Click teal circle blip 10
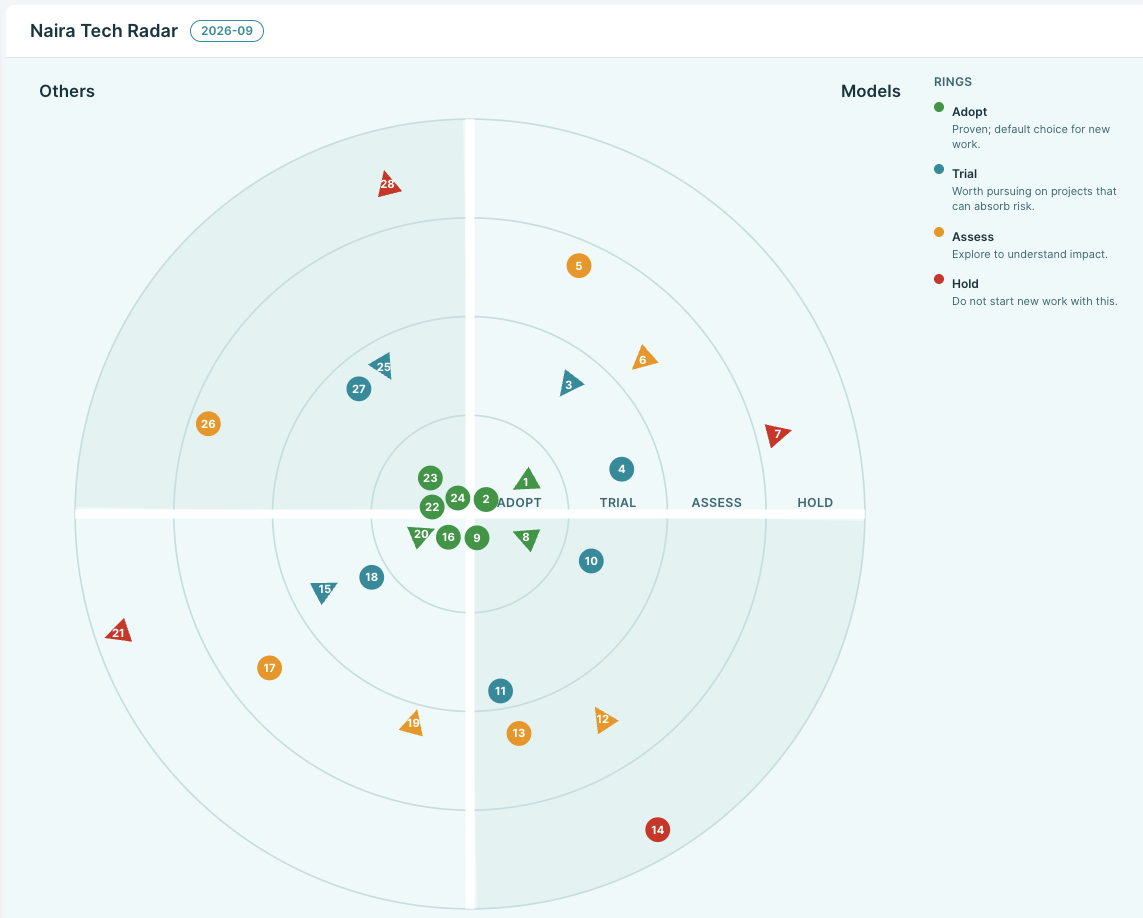The width and height of the screenshot is (1143, 918). pyautogui.click(x=591, y=561)
